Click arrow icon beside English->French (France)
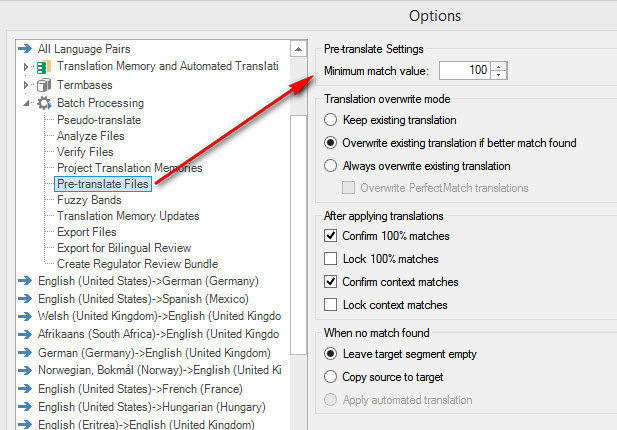This screenshot has height=430, width=617. pos(25,389)
